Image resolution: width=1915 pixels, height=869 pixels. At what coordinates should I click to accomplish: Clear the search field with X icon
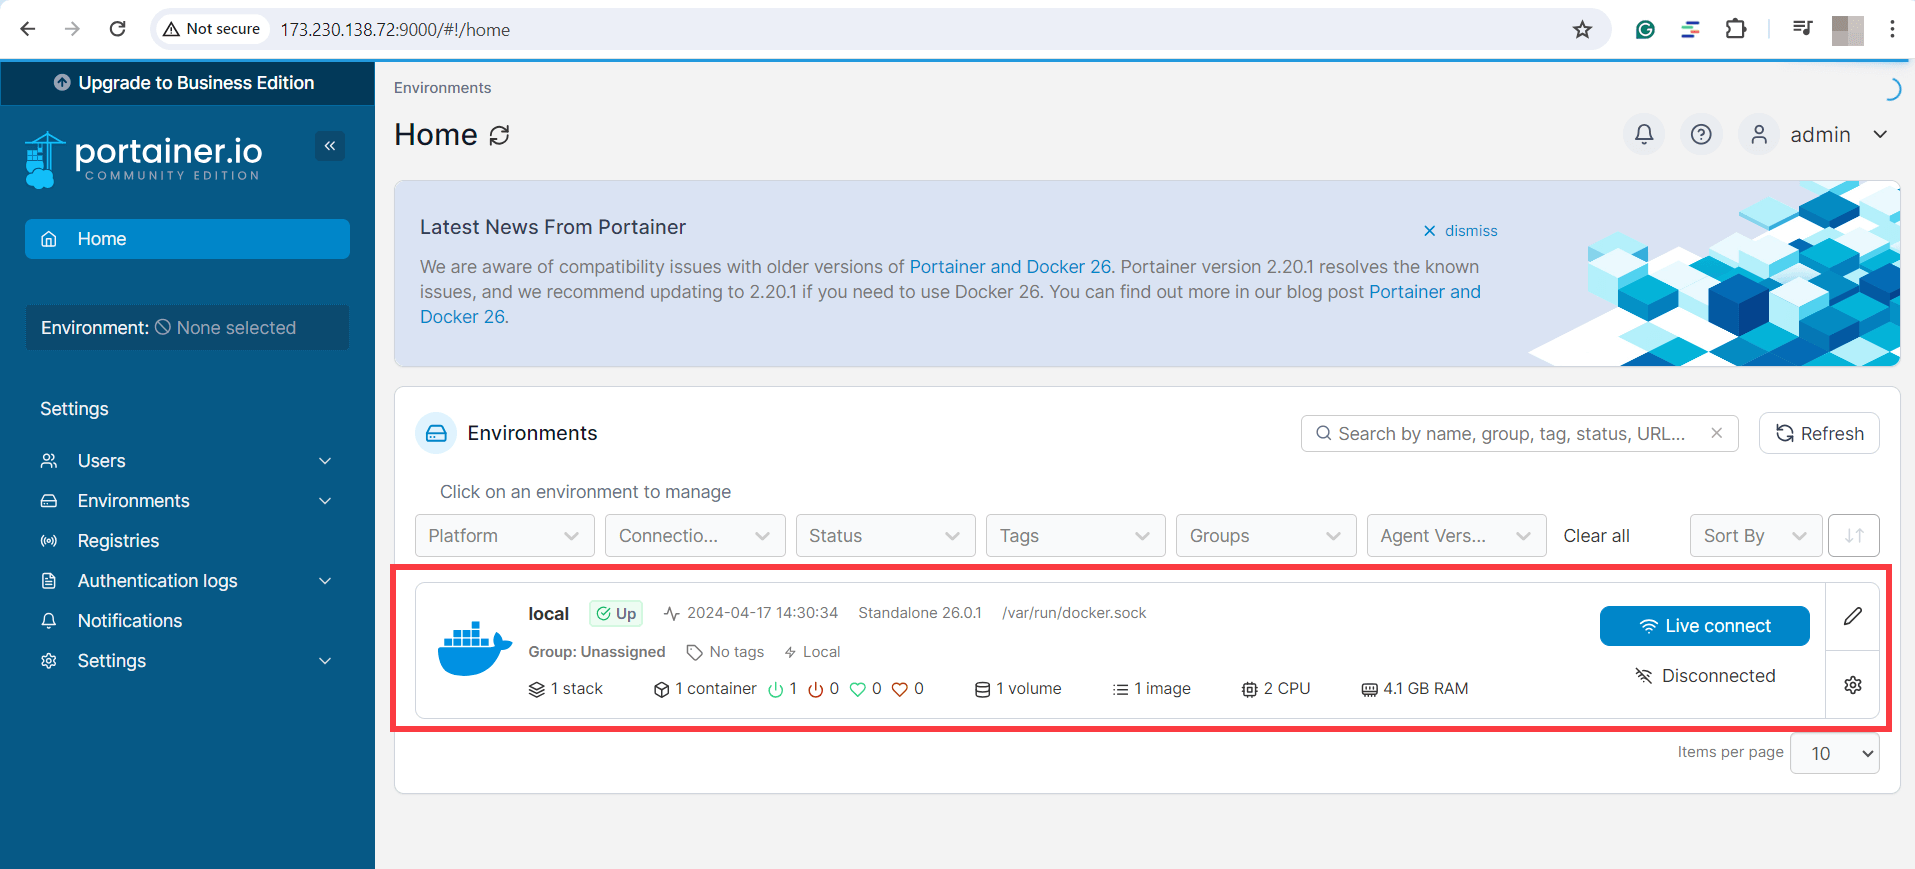click(x=1716, y=433)
